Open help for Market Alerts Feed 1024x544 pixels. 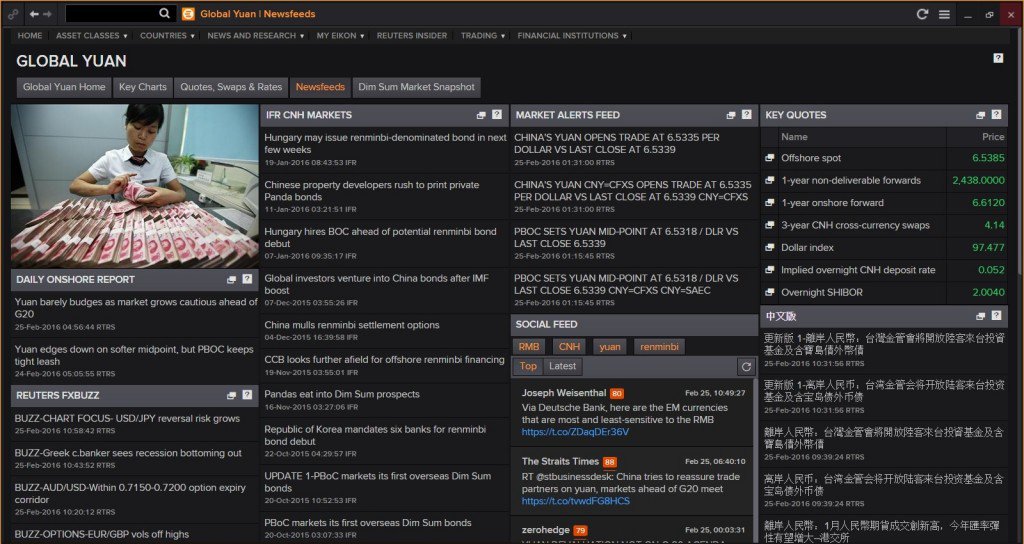746,114
